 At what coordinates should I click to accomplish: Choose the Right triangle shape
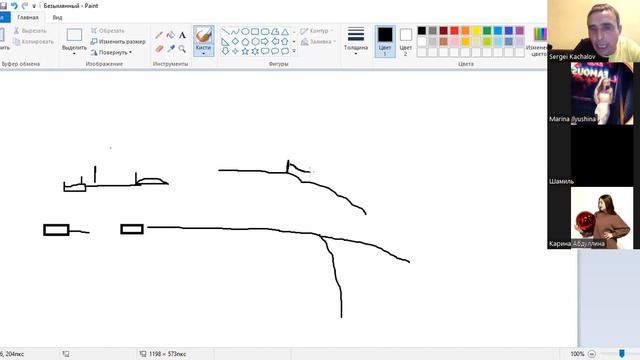point(225,41)
